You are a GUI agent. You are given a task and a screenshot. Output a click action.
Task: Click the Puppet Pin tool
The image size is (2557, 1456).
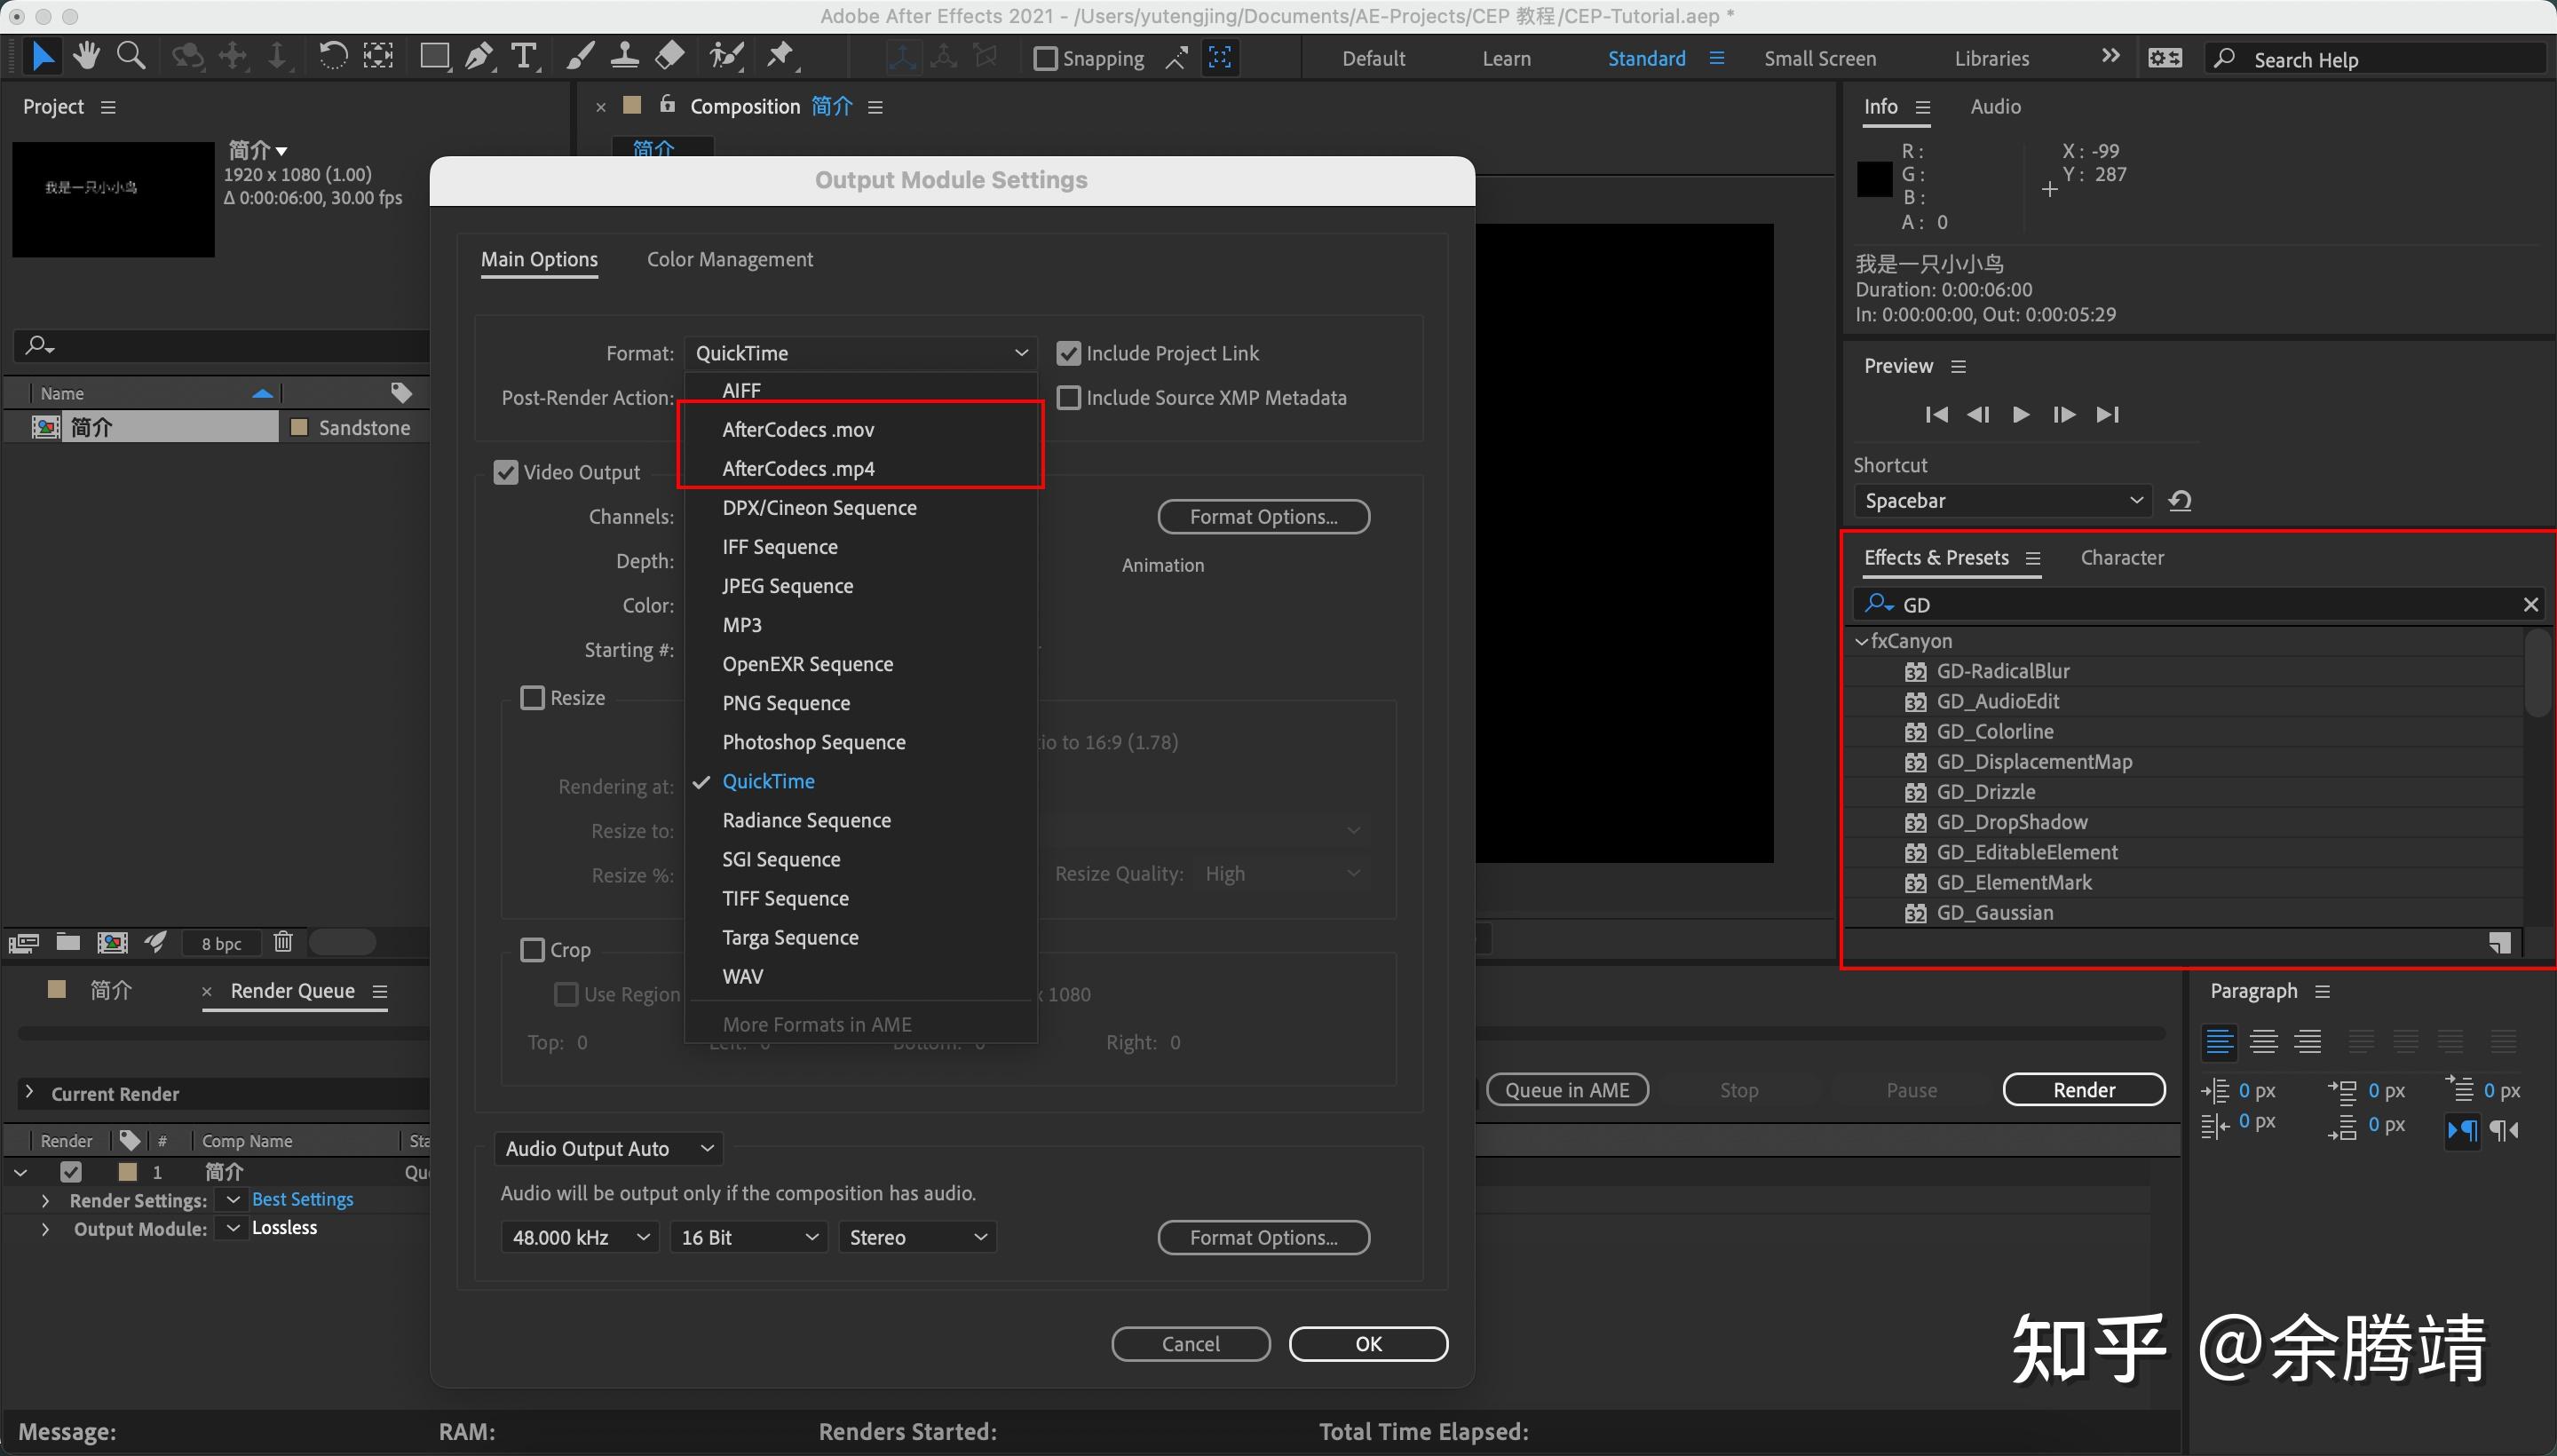coord(780,56)
